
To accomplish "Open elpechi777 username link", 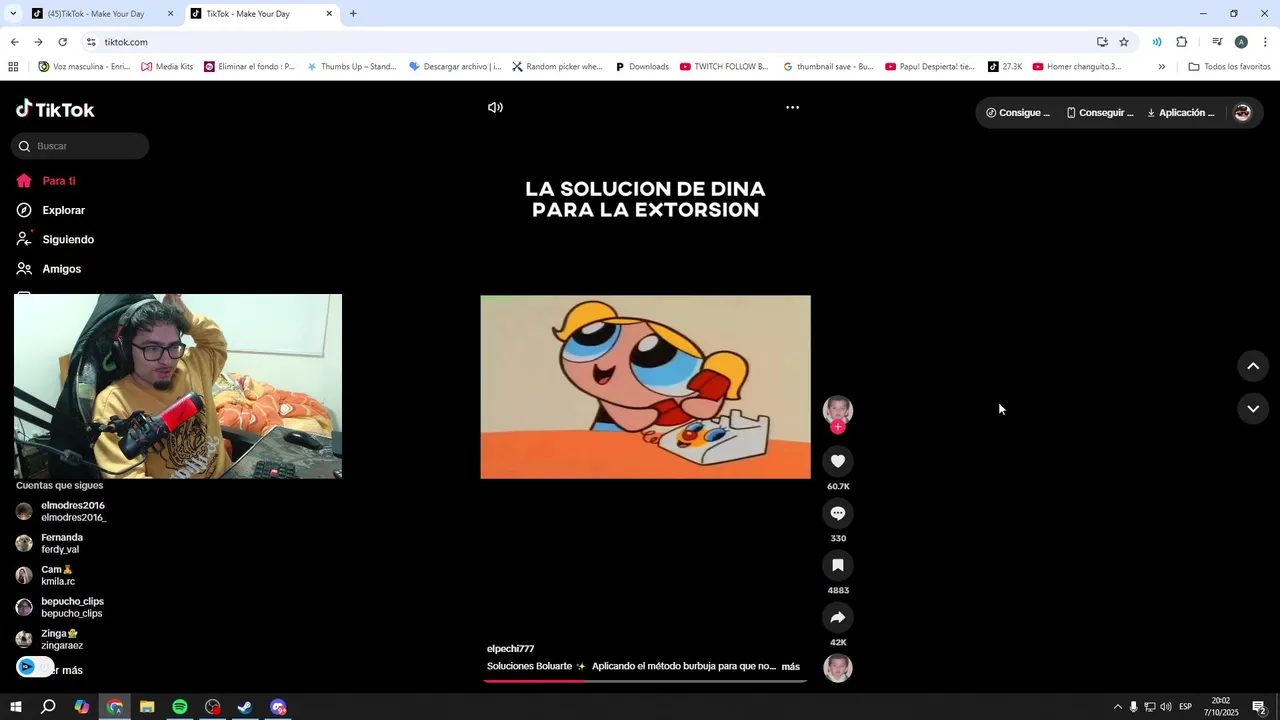I will coord(510,649).
